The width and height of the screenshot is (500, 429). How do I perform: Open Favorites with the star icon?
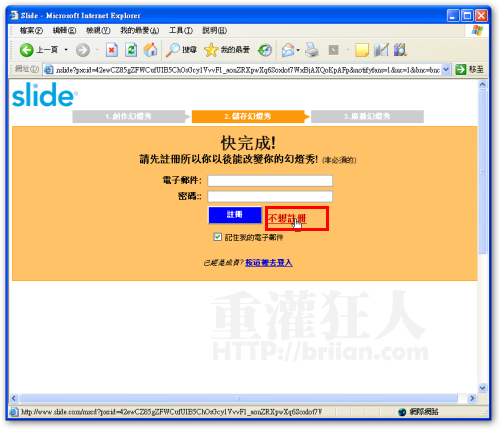pyautogui.click(x=227, y=50)
